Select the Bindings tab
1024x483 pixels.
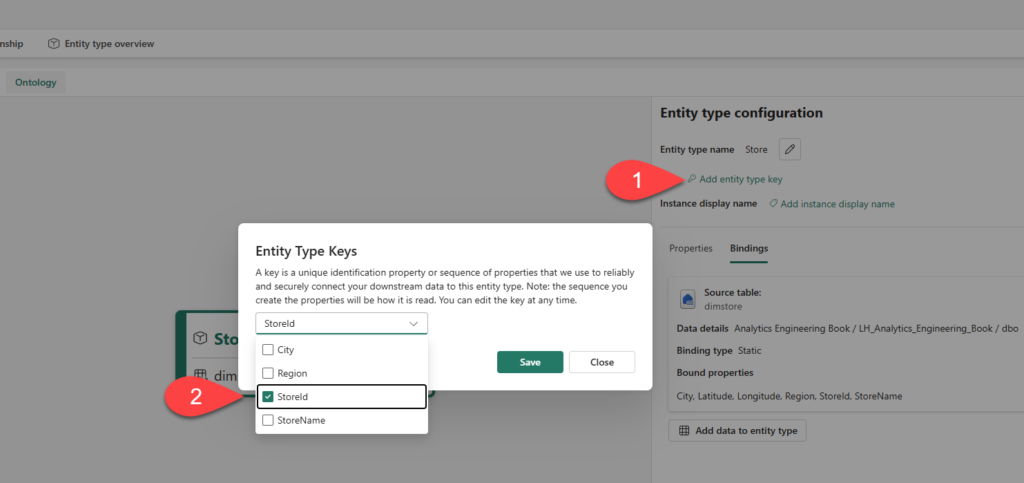pyautogui.click(x=748, y=248)
